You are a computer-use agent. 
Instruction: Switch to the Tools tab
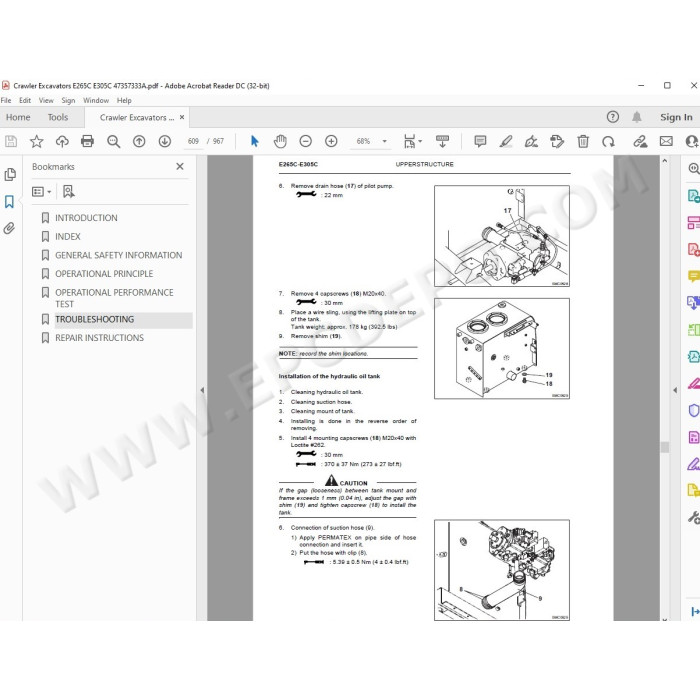pyautogui.click(x=58, y=117)
